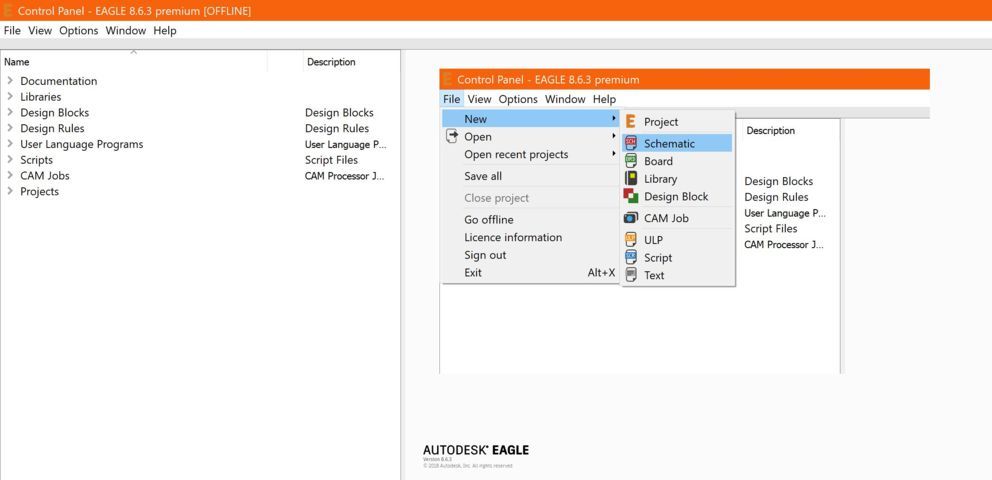The image size is (992, 480).
Task: Open the File menu in main window
Action: pyautogui.click(x=12, y=30)
